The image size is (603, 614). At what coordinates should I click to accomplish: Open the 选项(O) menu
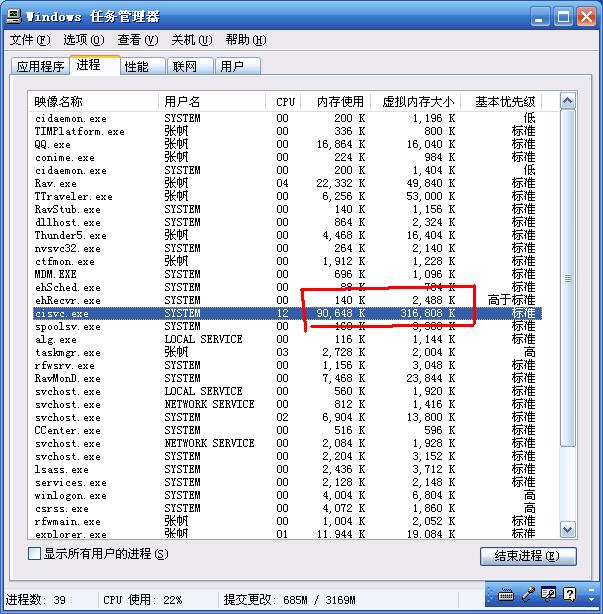click(x=83, y=40)
